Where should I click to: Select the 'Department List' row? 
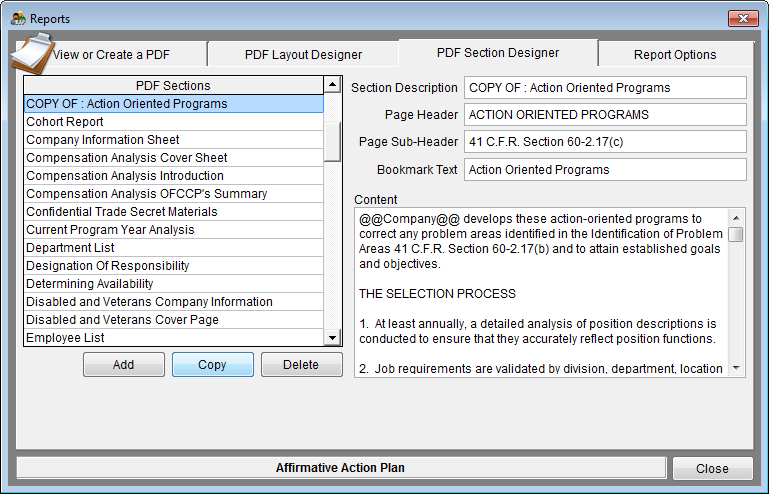(173, 248)
